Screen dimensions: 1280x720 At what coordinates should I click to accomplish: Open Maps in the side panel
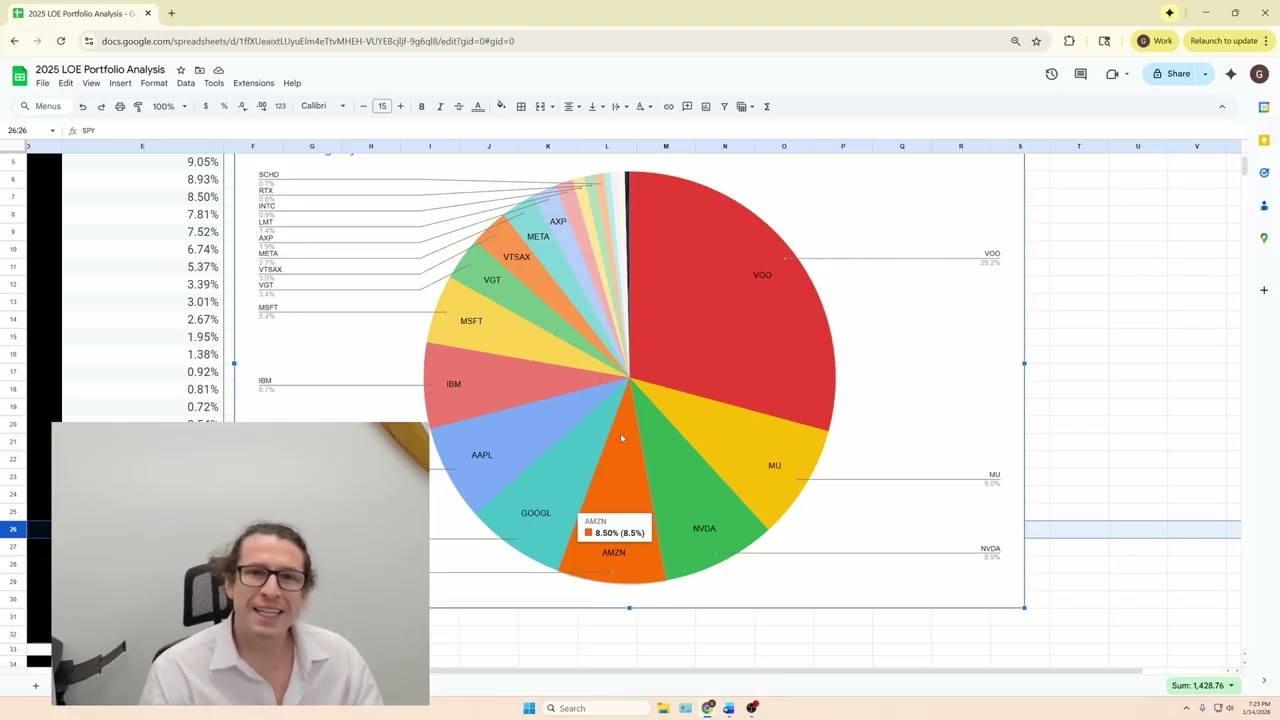coord(1264,238)
